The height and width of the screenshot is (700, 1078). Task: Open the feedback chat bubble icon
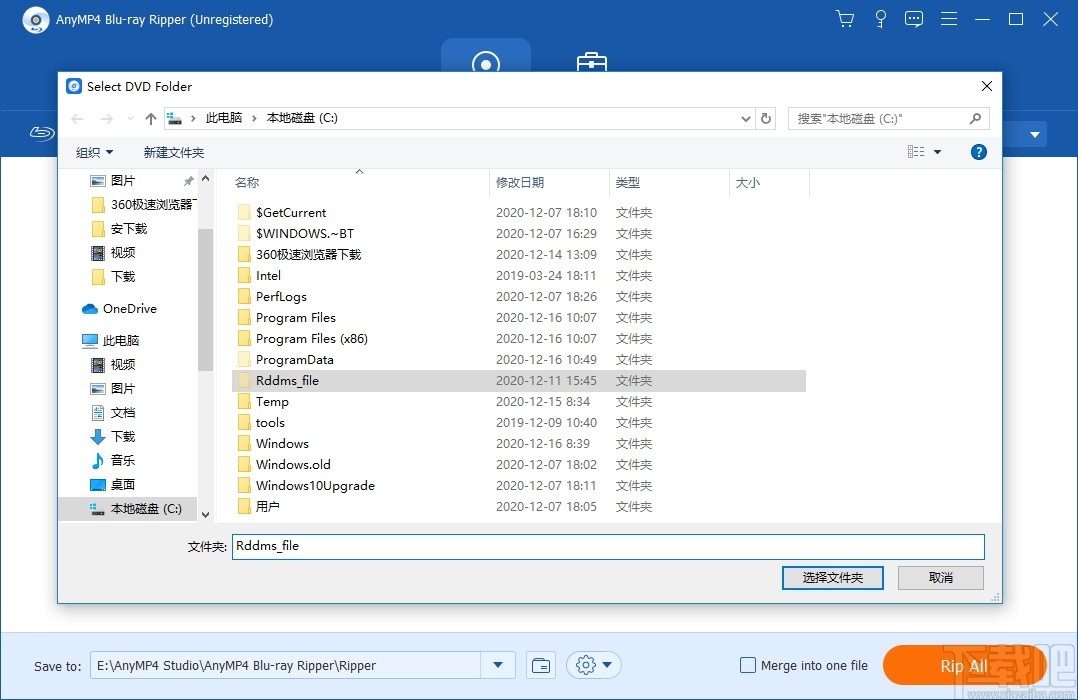(x=914, y=18)
